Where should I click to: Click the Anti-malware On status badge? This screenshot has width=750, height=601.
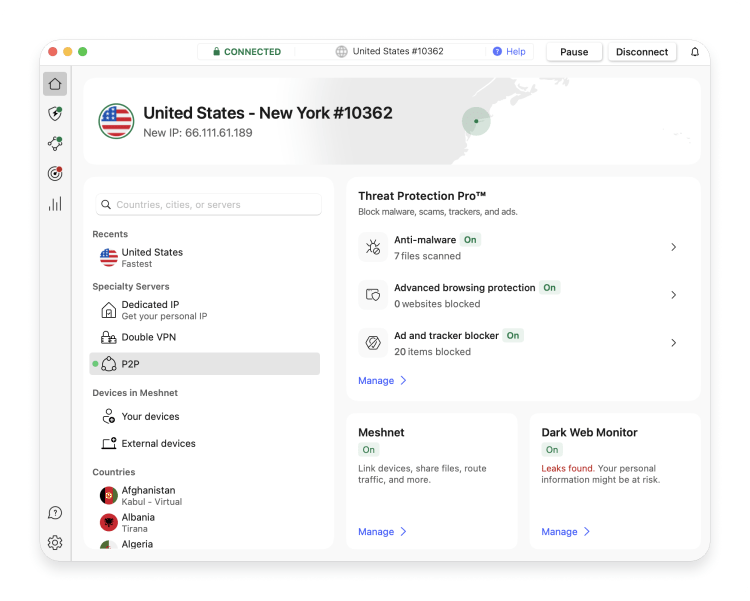coord(470,240)
